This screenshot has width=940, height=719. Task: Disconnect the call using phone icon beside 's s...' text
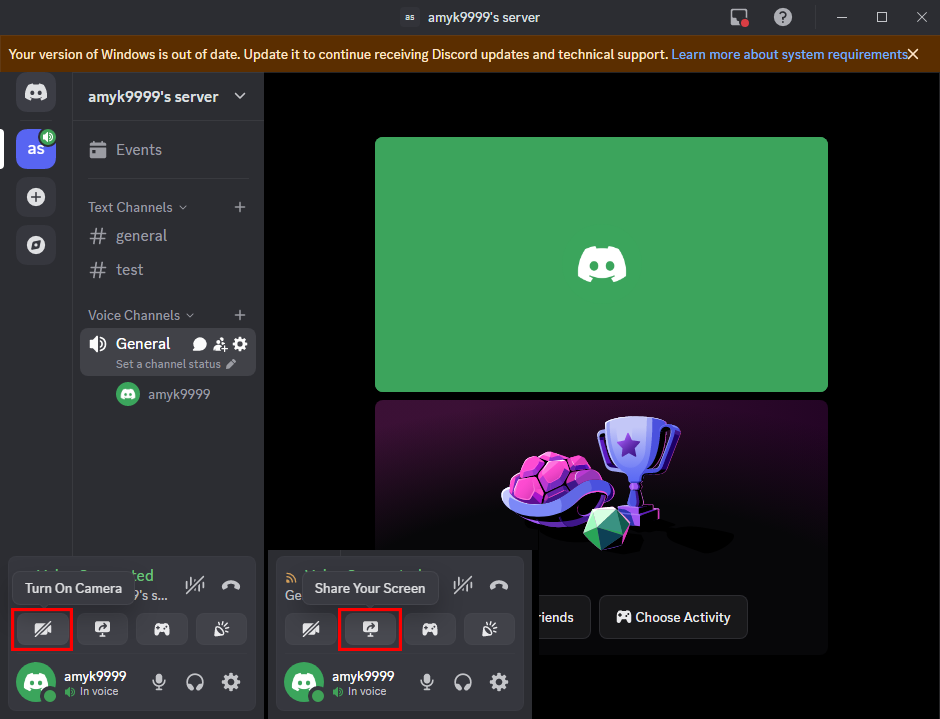click(x=231, y=585)
